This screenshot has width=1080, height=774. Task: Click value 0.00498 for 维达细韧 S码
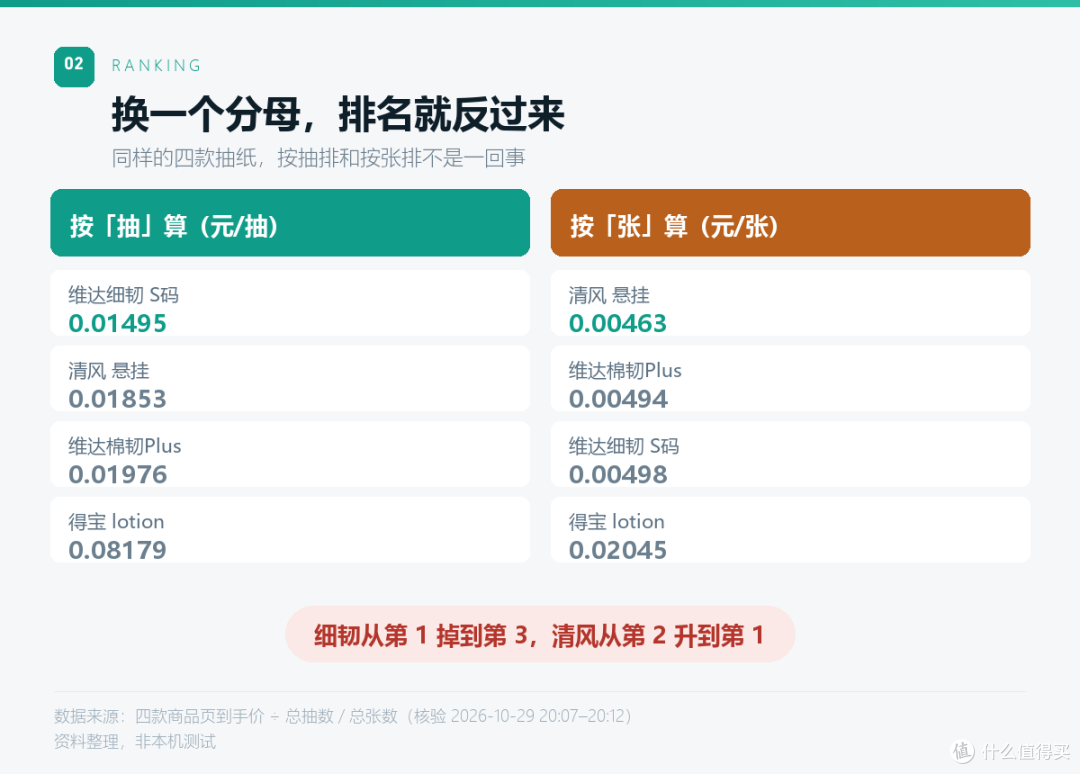pos(618,474)
